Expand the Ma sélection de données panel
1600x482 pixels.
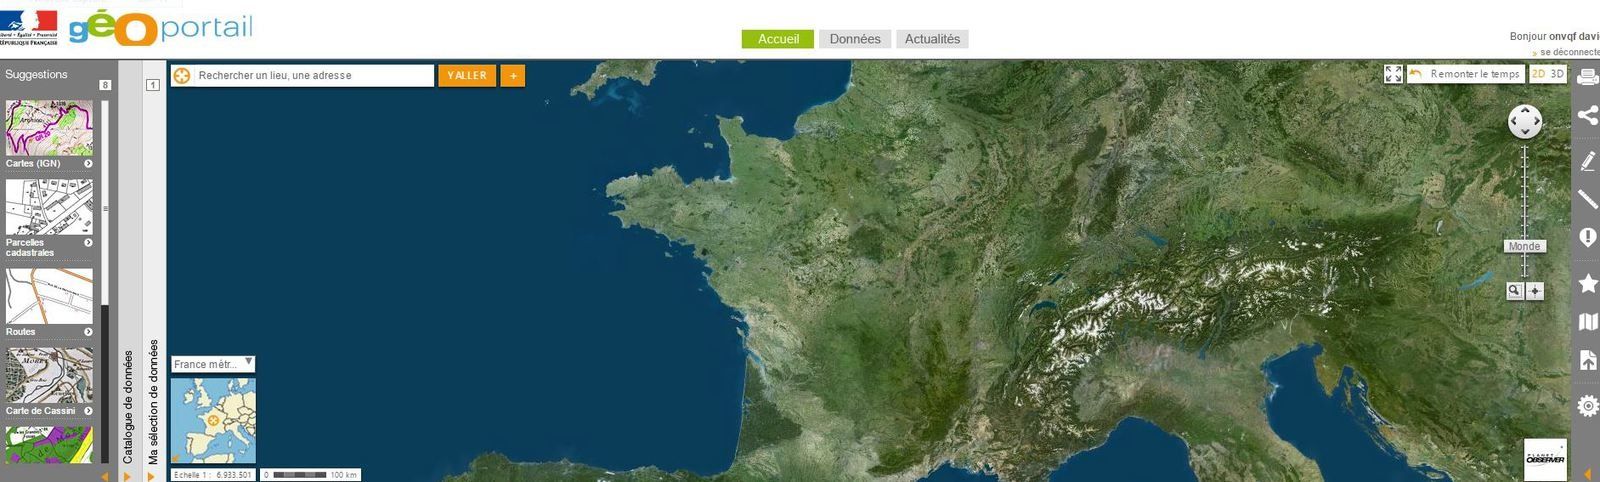coord(153,402)
